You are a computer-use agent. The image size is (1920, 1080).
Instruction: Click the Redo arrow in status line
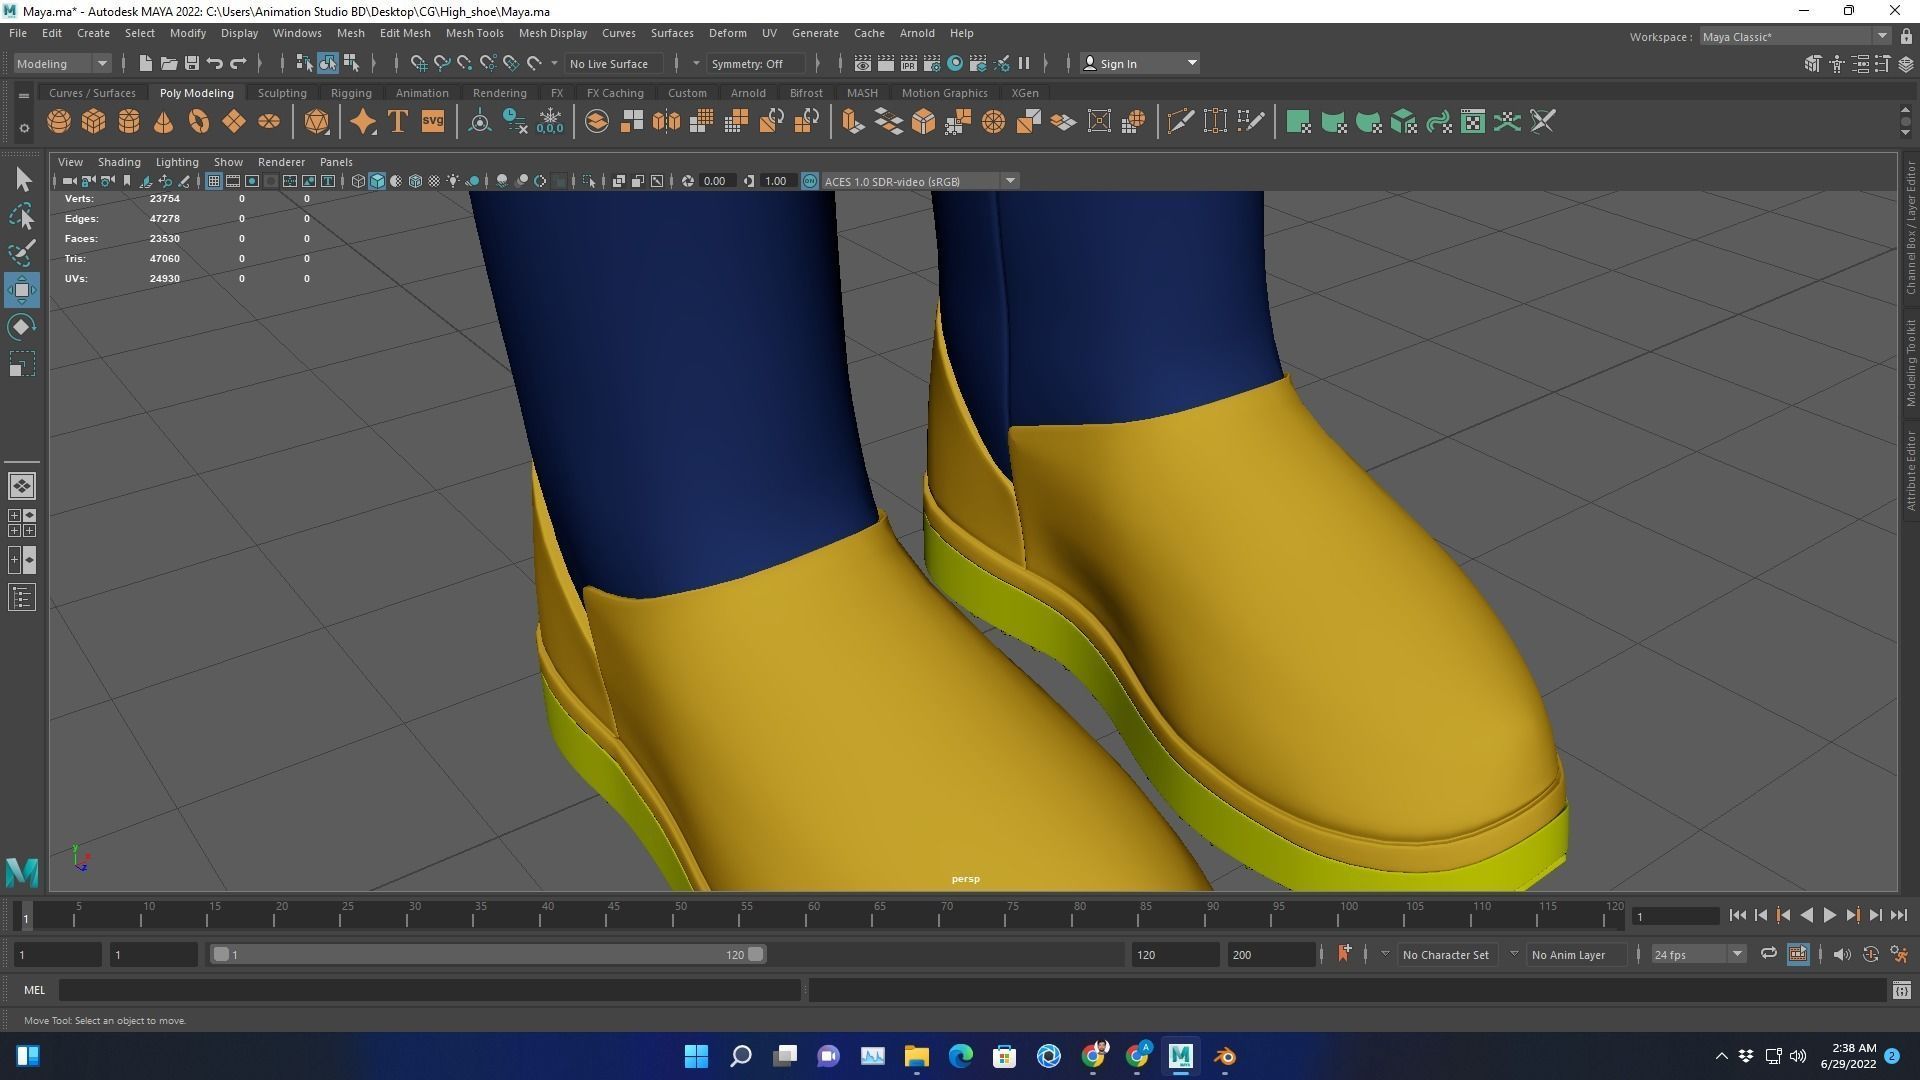pyautogui.click(x=238, y=64)
